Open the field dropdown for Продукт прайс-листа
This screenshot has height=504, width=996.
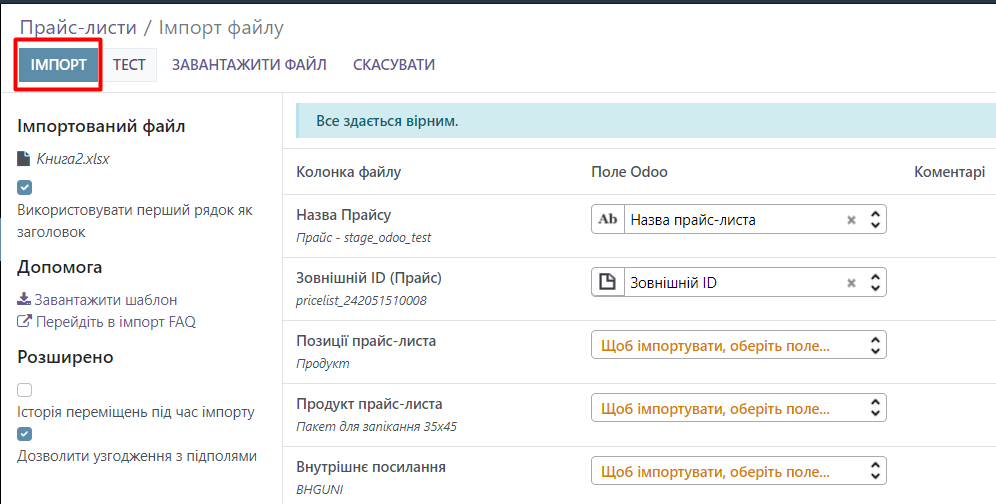738,409
